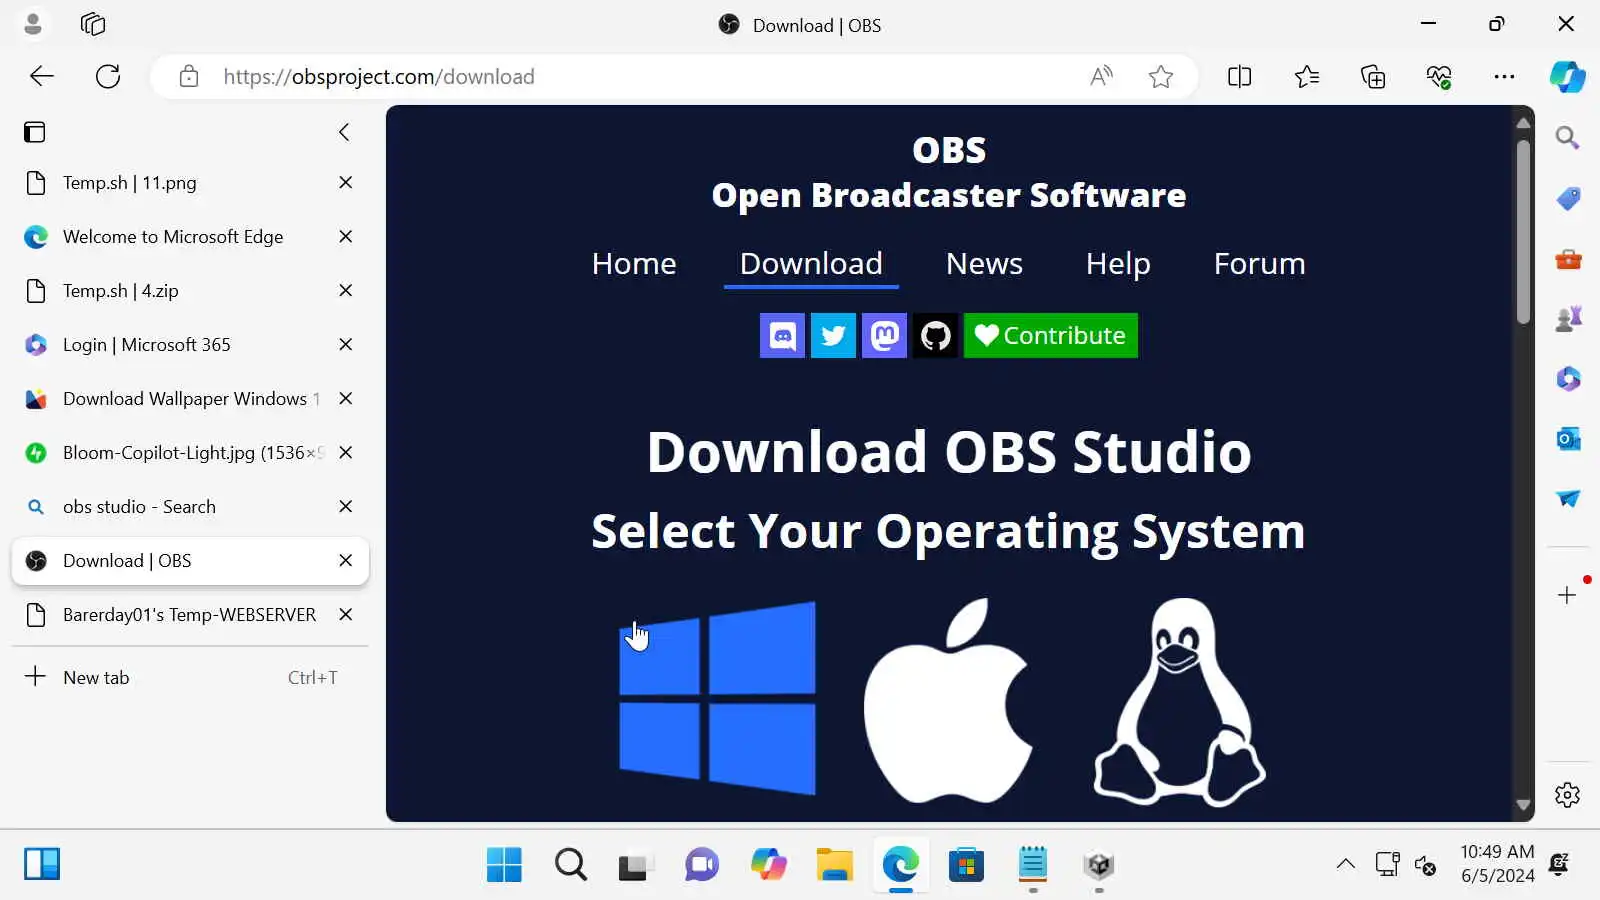1600x900 pixels.
Task: Close the Temp.sh | 11.png tab
Action: click(345, 183)
